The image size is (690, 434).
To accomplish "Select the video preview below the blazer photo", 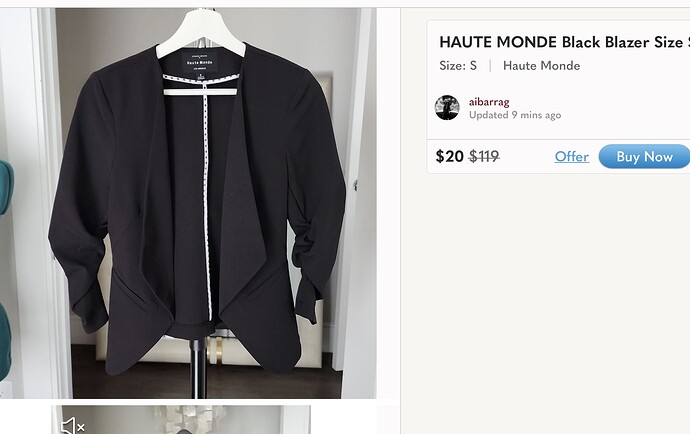I will (x=181, y=420).
